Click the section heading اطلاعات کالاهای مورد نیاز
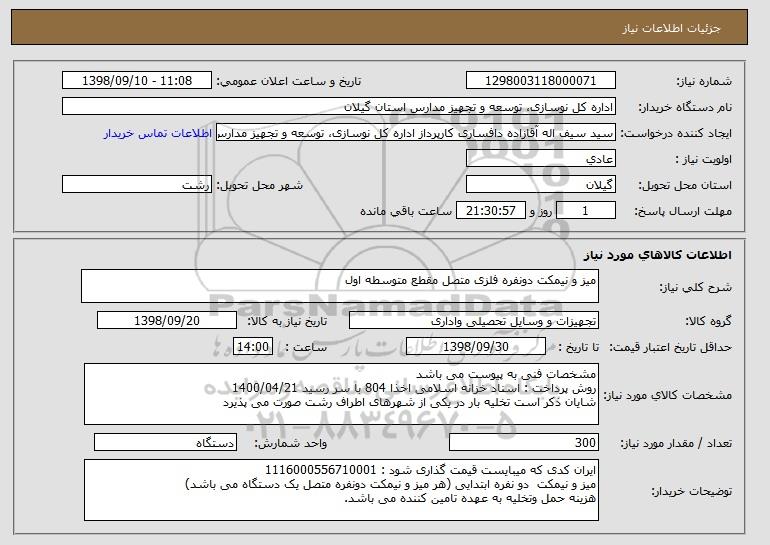The image size is (770, 545). click(658, 255)
